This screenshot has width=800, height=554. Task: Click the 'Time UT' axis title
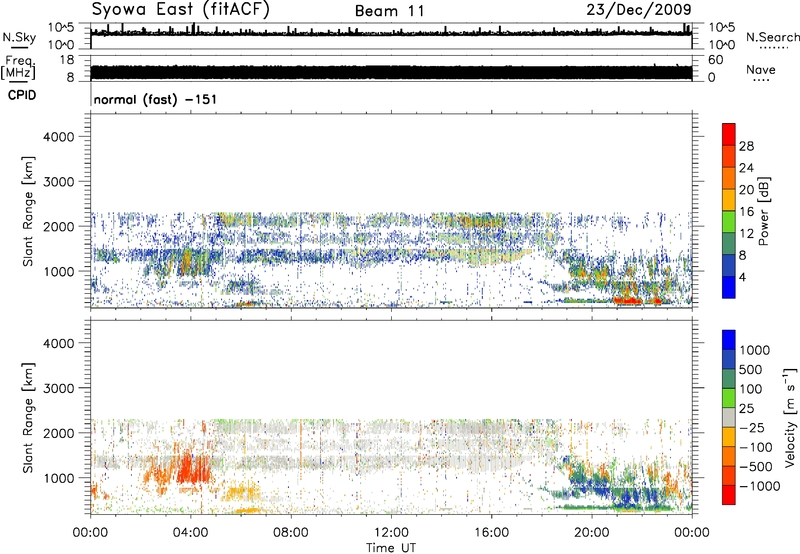tap(391, 548)
